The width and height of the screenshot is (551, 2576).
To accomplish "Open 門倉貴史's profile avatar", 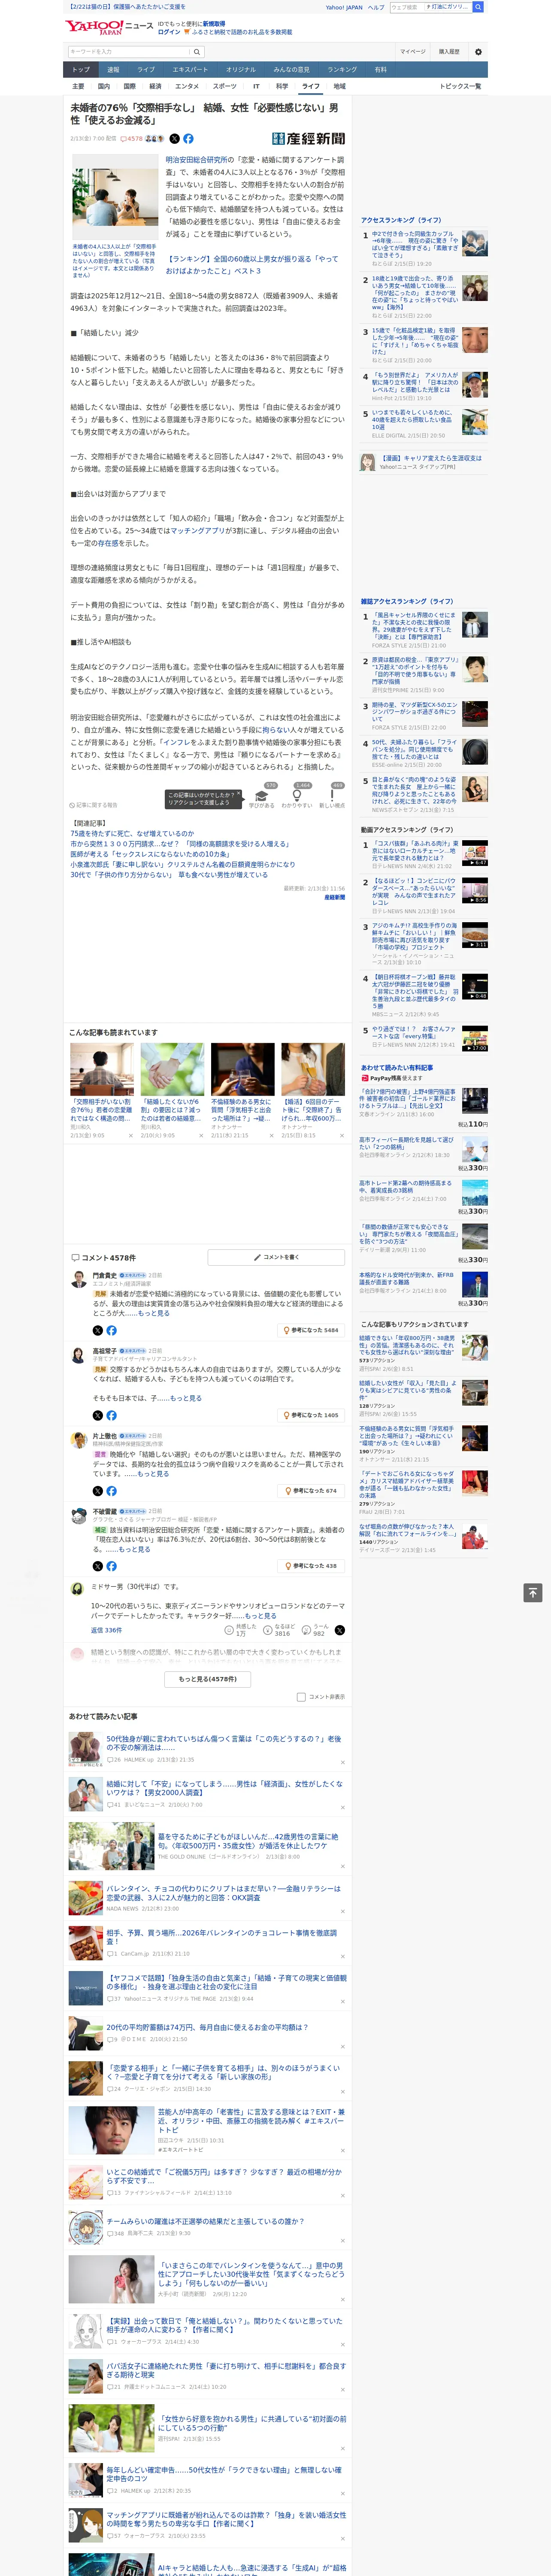I will (x=78, y=1278).
